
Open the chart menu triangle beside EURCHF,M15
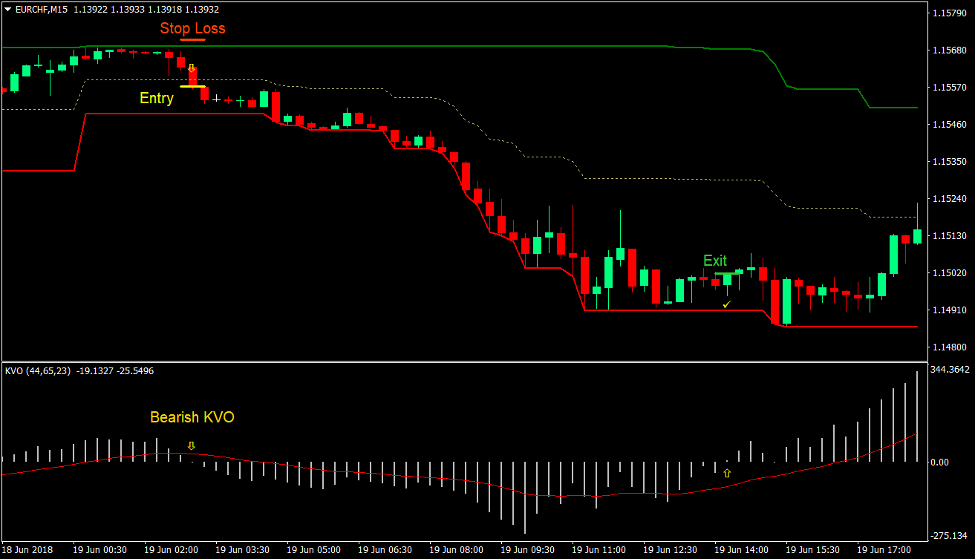pyautogui.click(x=8, y=9)
